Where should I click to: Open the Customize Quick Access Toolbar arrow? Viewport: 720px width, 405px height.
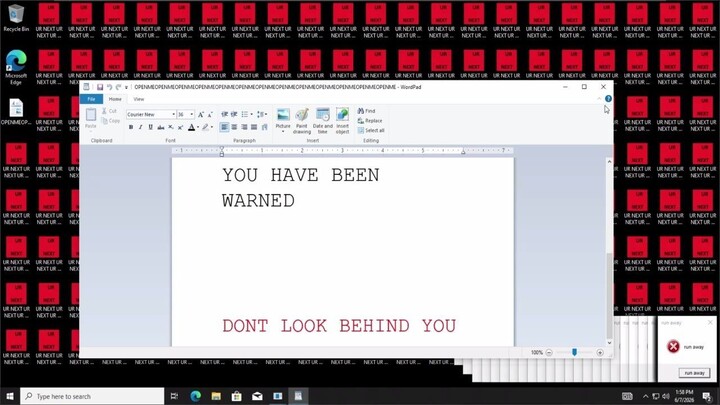pyautogui.click(x=126, y=87)
